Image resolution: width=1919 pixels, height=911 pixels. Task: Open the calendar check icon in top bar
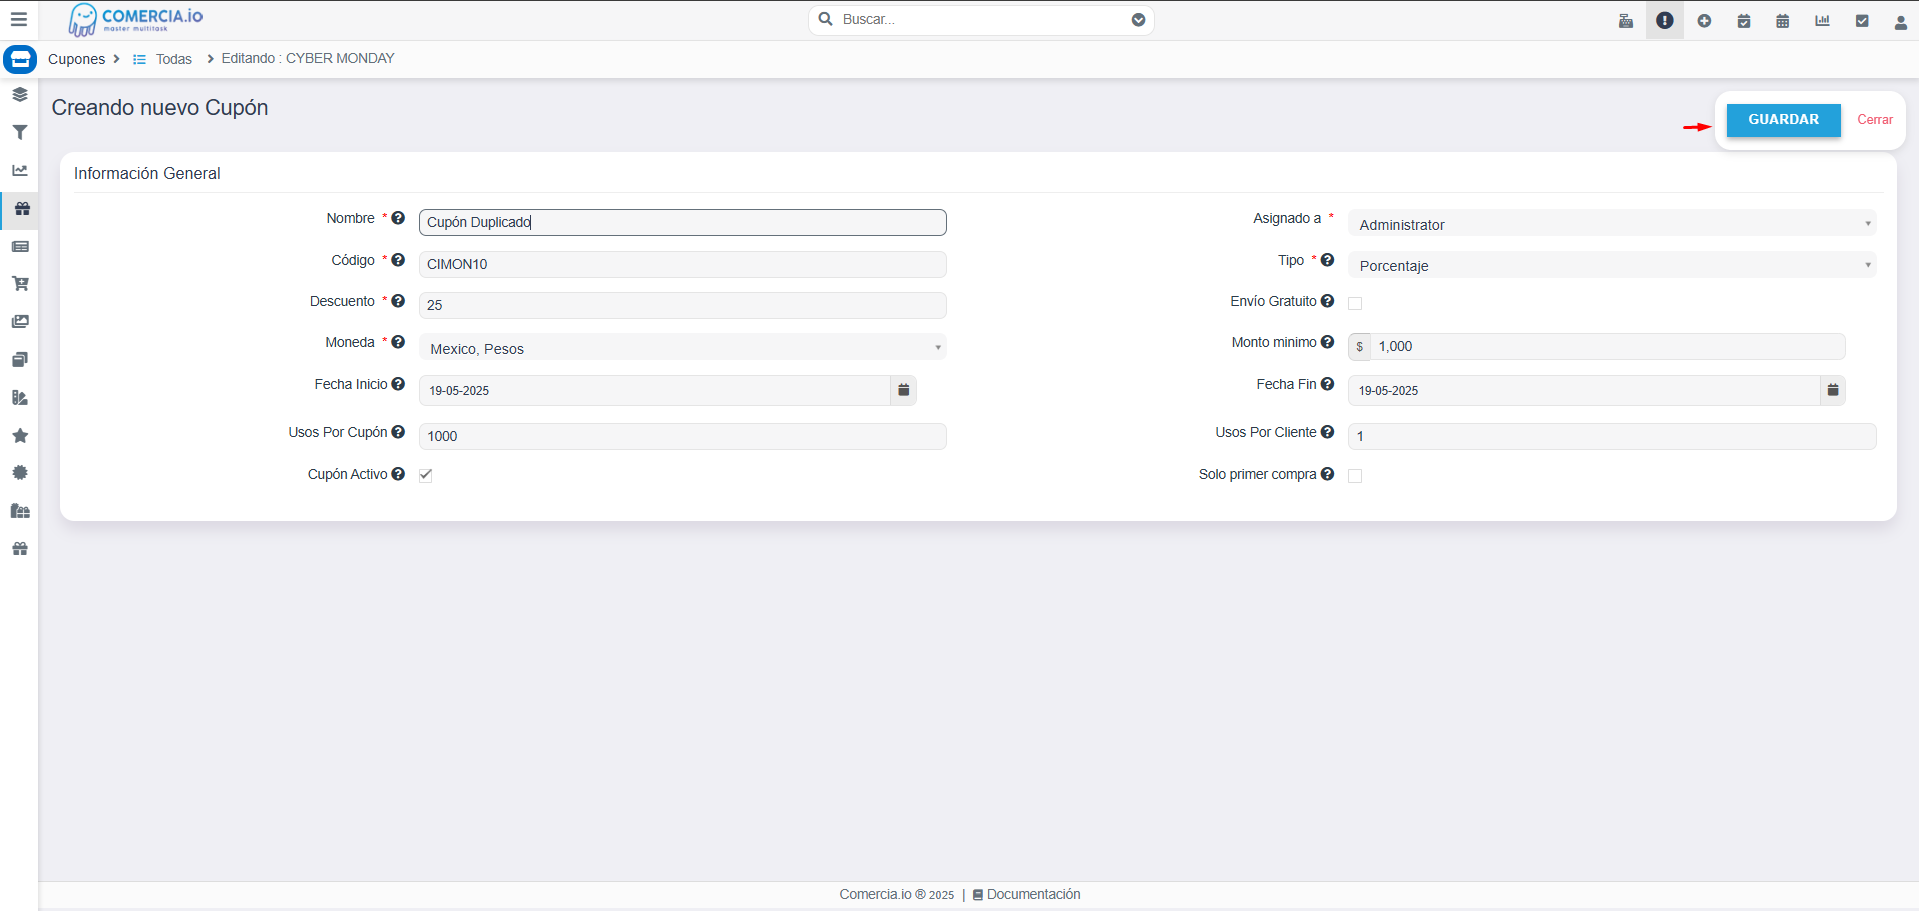1744,20
